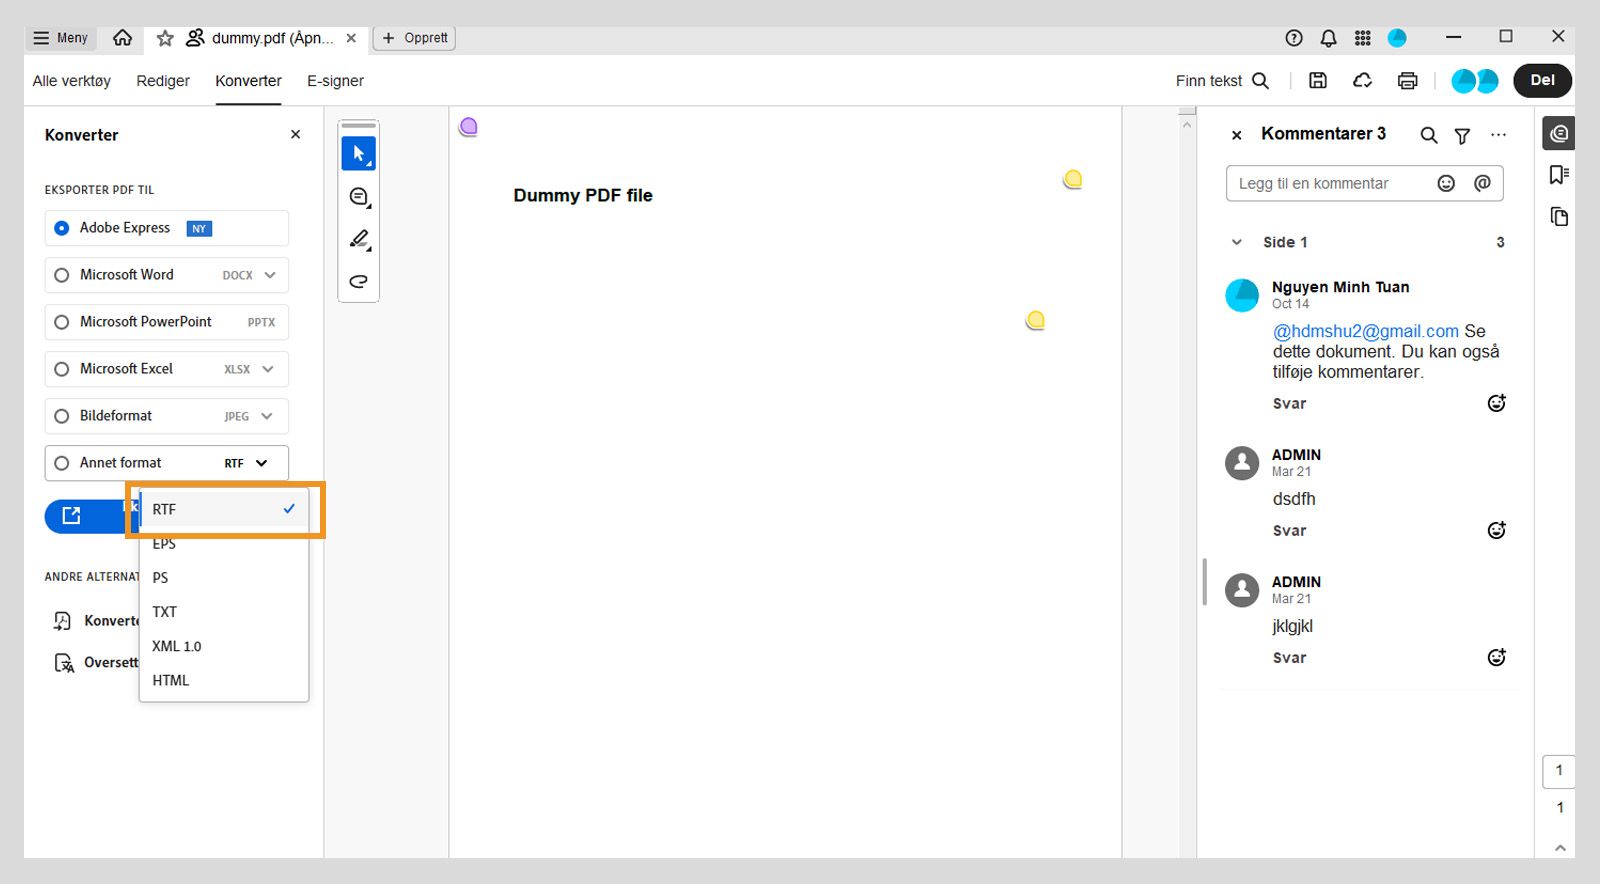1600x884 pixels.
Task: Close the Kommentarer panel
Action: [x=1237, y=135]
